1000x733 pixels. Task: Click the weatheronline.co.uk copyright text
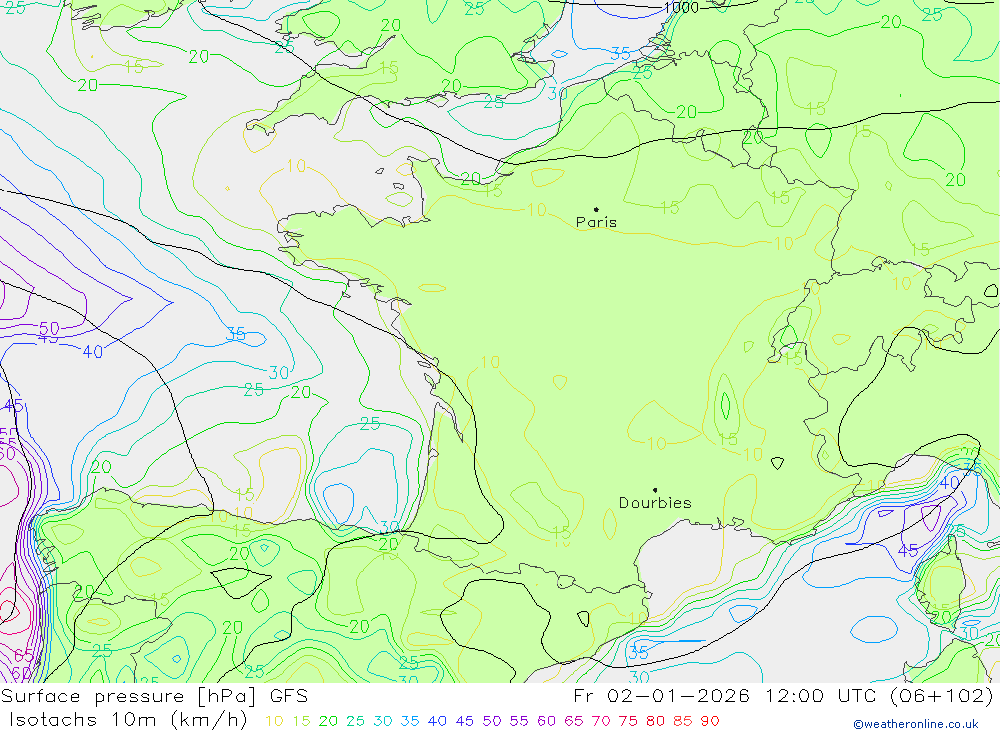tap(916, 724)
